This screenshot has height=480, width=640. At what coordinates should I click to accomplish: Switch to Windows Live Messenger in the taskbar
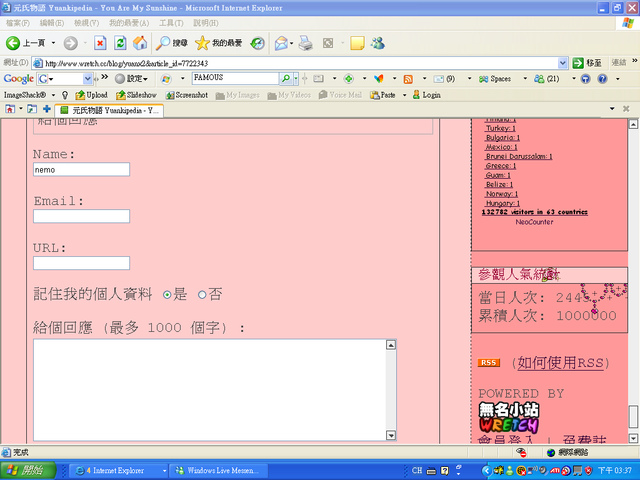tap(218, 471)
